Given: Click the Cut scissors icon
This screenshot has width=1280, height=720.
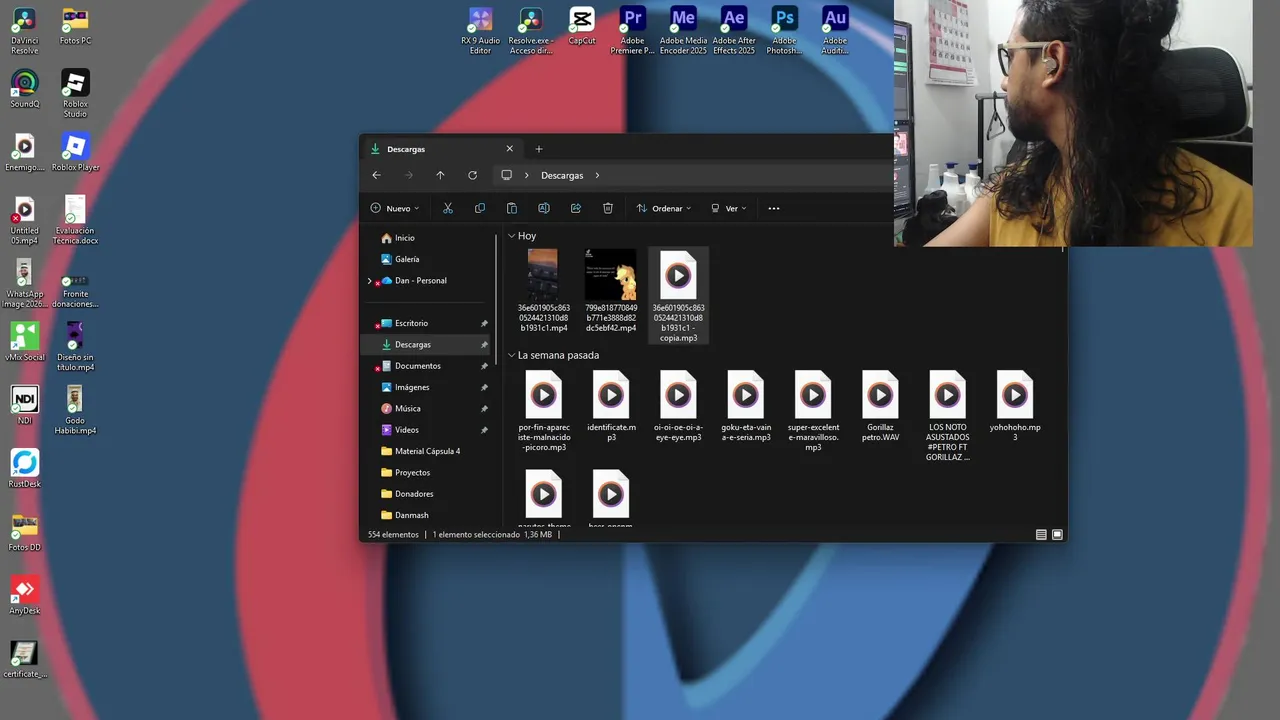Looking at the screenshot, I should (448, 208).
